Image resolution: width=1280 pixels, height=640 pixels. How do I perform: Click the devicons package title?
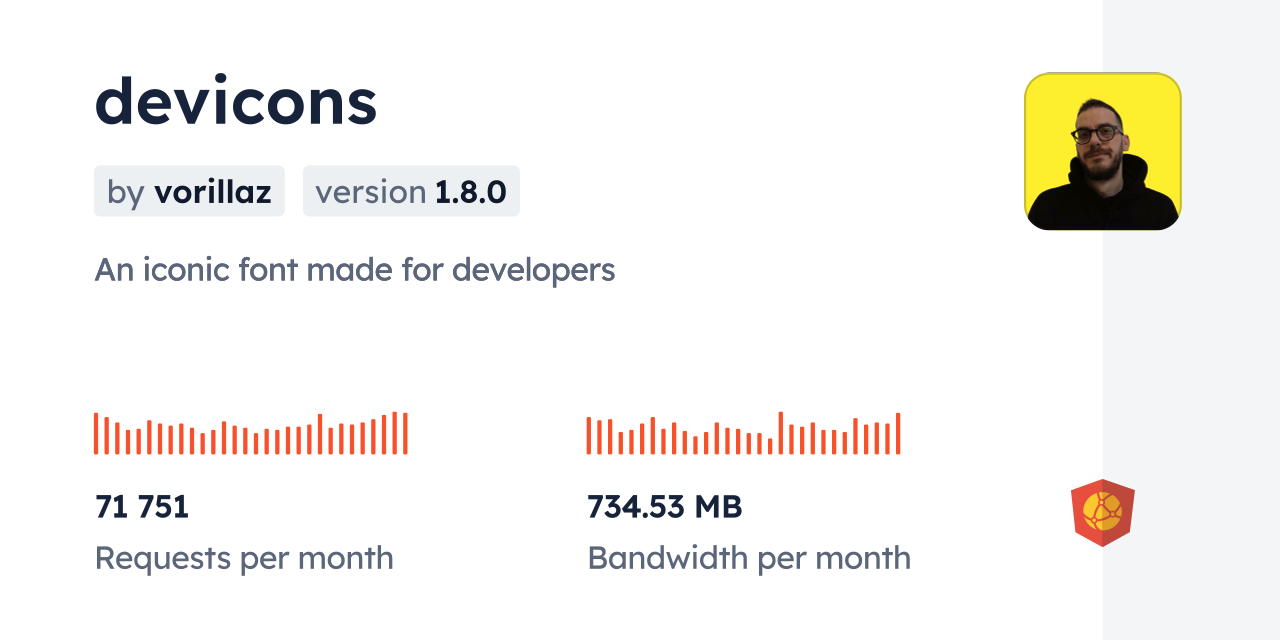click(236, 100)
